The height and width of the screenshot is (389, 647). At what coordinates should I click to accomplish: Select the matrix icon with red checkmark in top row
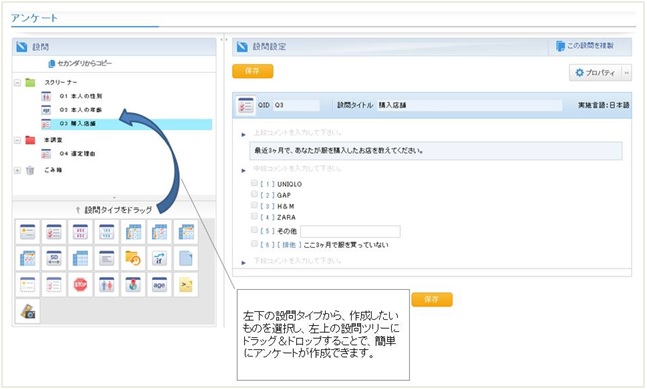click(159, 232)
